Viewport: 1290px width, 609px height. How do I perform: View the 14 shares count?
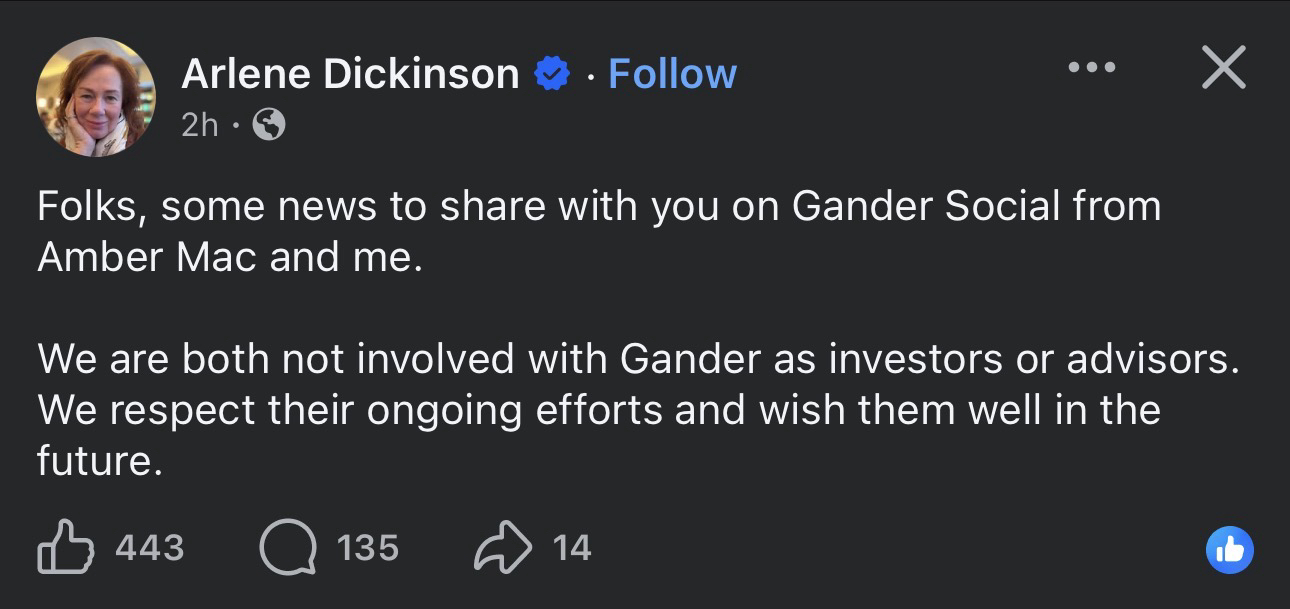click(572, 548)
